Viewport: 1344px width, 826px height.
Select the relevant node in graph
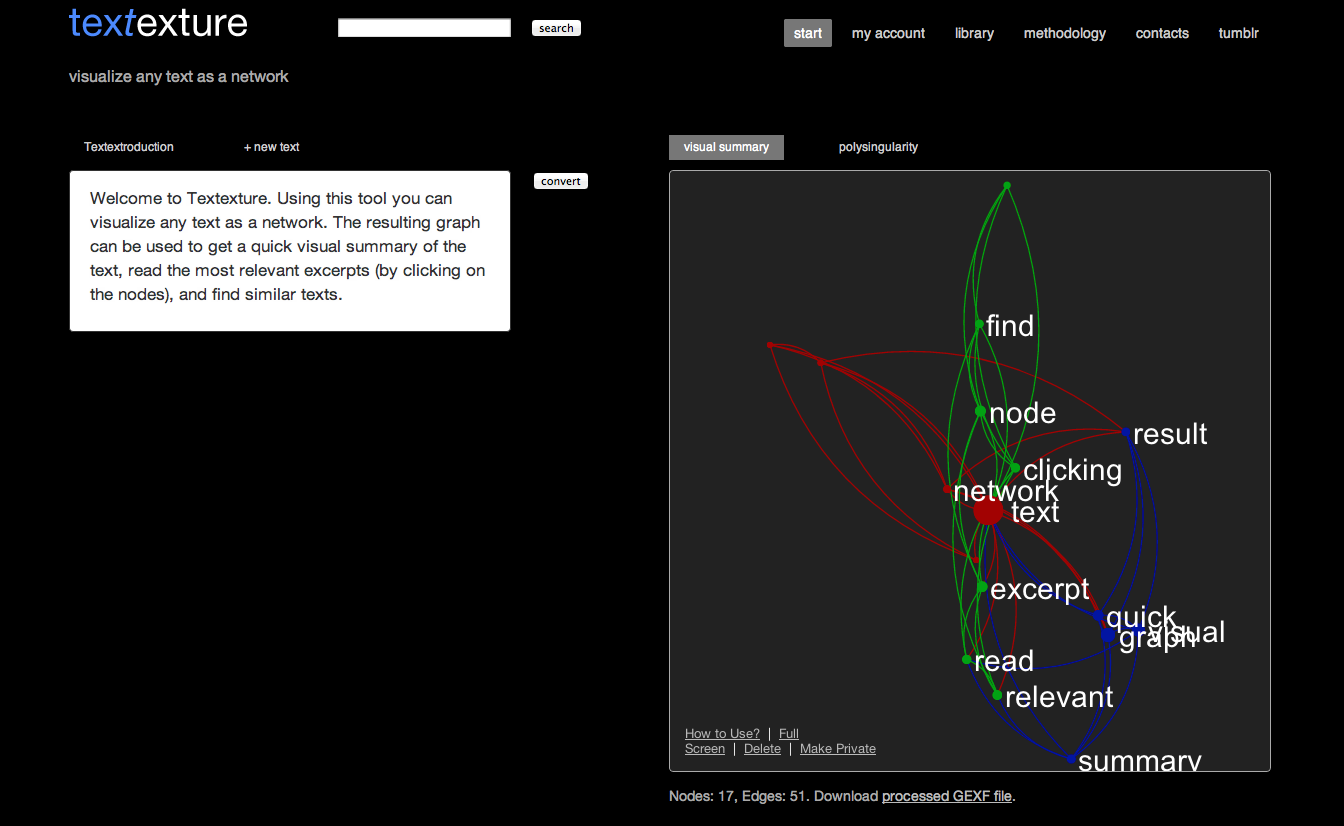point(997,695)
